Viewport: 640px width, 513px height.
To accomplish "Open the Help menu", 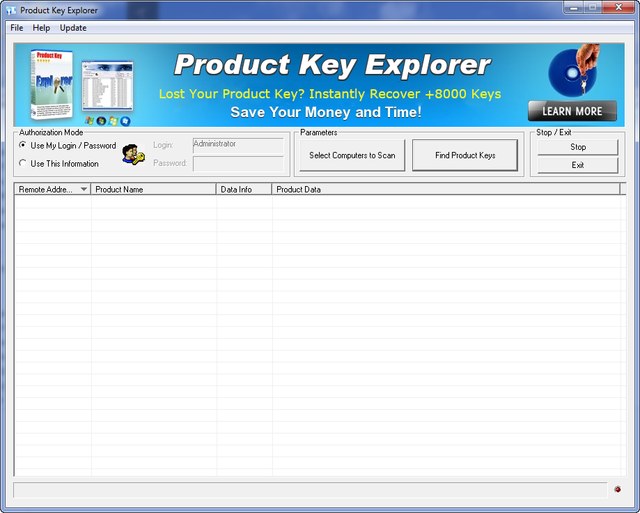I will 41,28.
